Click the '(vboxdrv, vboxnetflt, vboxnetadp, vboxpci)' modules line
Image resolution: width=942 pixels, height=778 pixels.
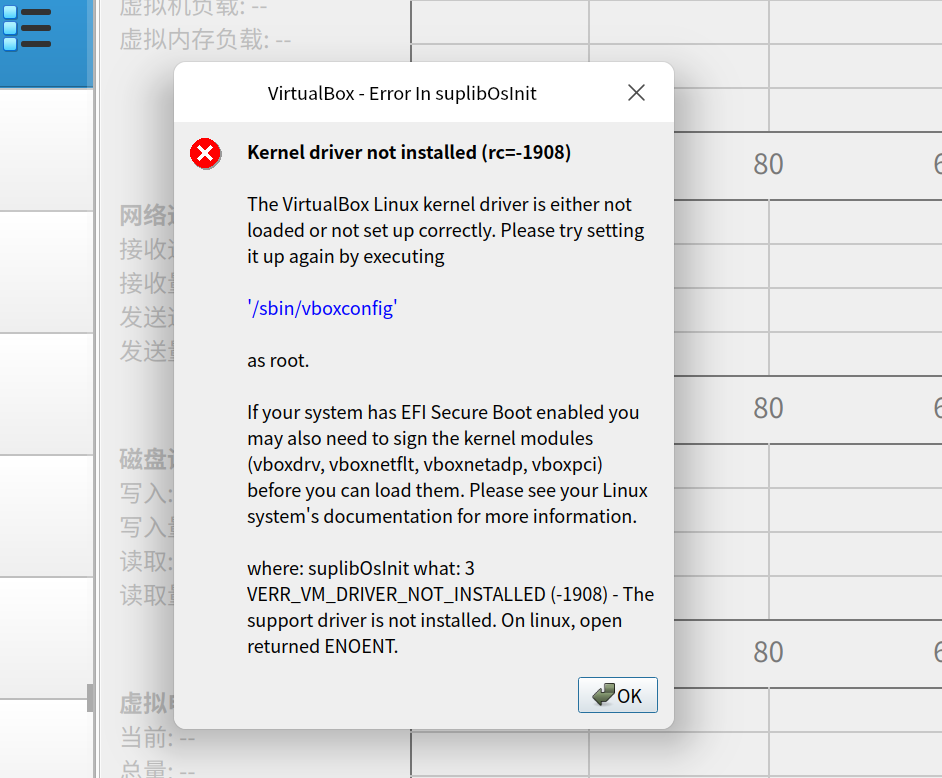coord(425,464)
